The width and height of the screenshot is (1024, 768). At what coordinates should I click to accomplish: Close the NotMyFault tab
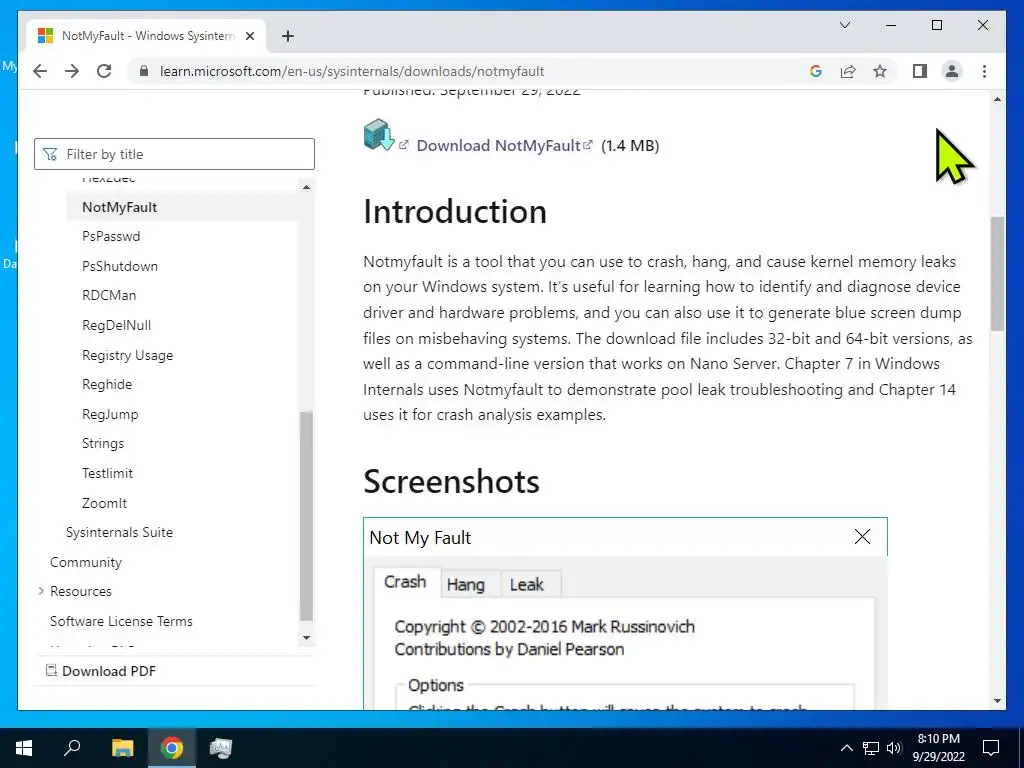click(x=249, y=36)
